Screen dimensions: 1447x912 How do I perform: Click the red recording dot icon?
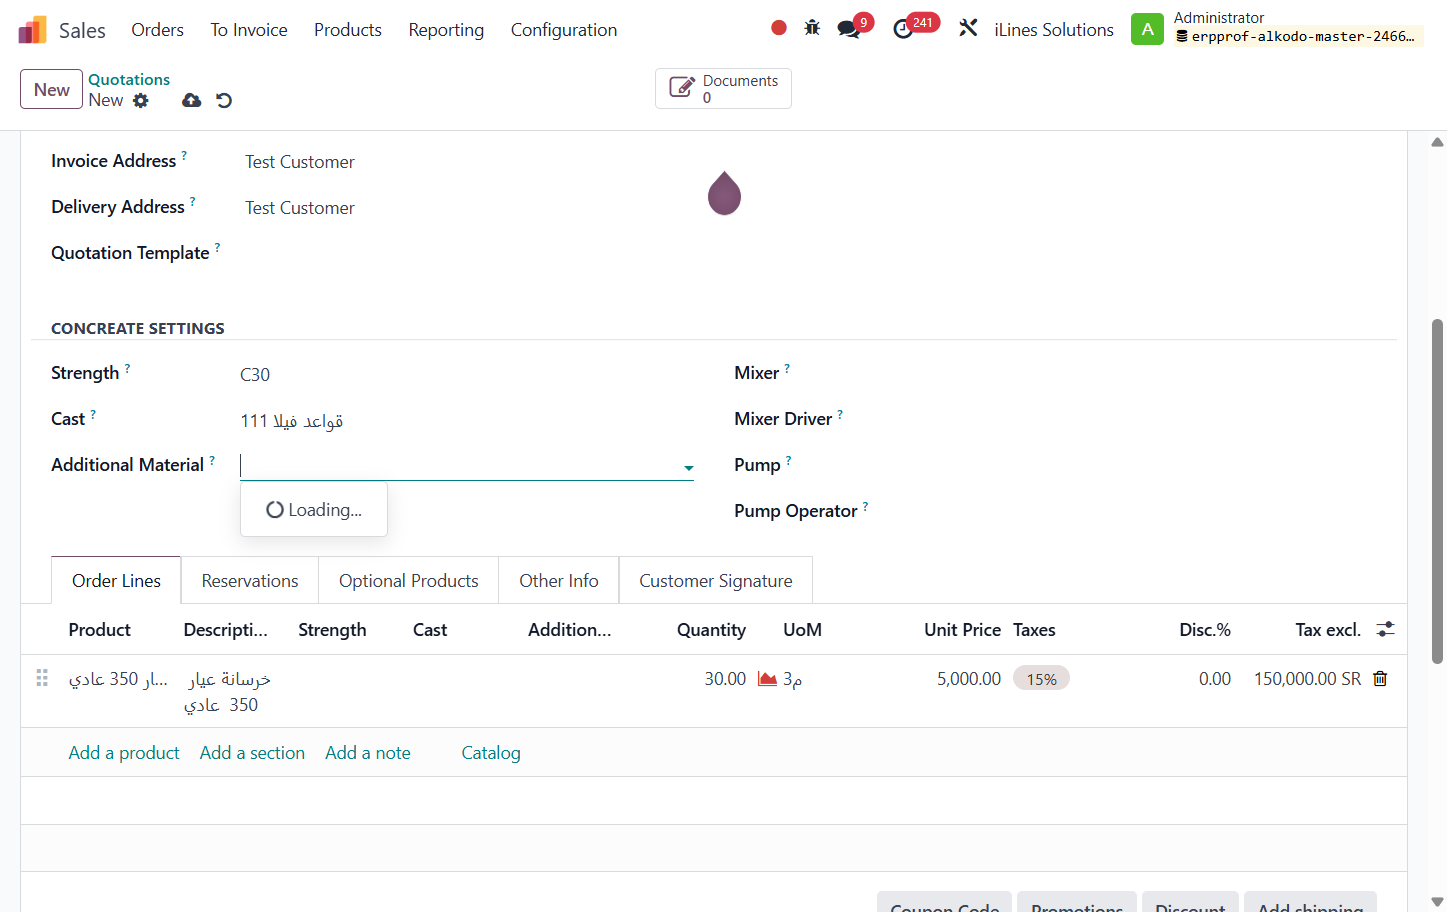779,28
